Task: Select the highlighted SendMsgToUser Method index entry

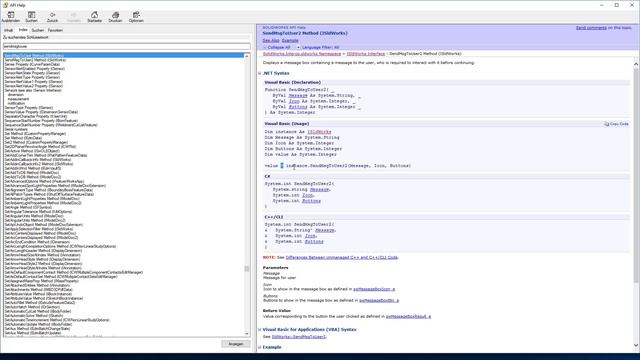Action: coord(124,56)
